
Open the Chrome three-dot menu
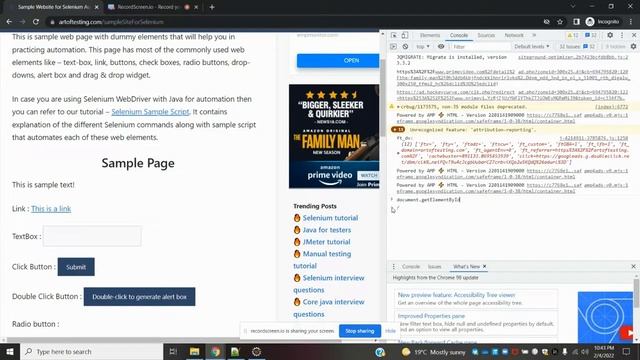631,22
